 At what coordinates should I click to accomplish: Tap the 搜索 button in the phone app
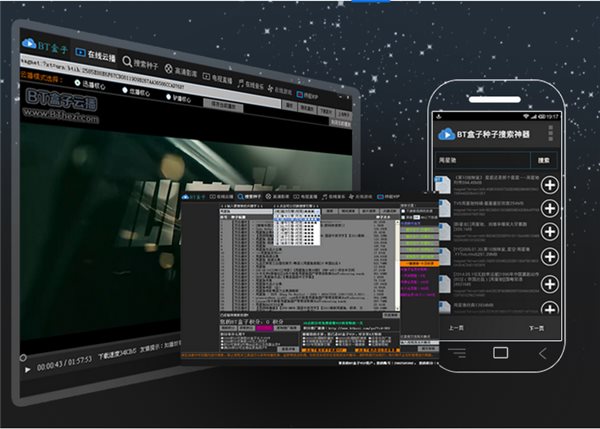click(x=543, y=160)
